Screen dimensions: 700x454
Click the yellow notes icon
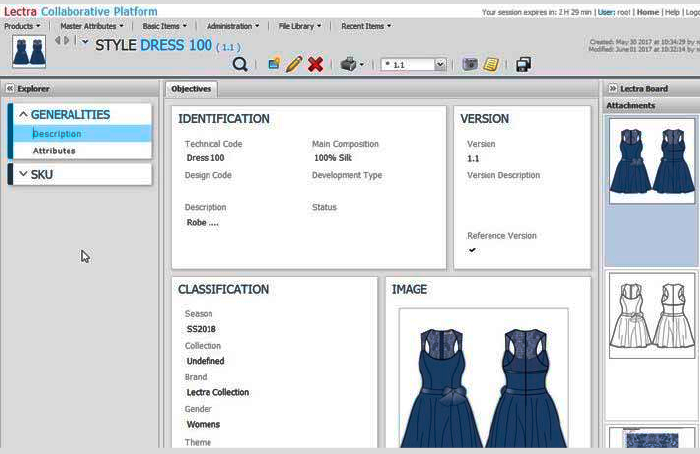point(491,65)
